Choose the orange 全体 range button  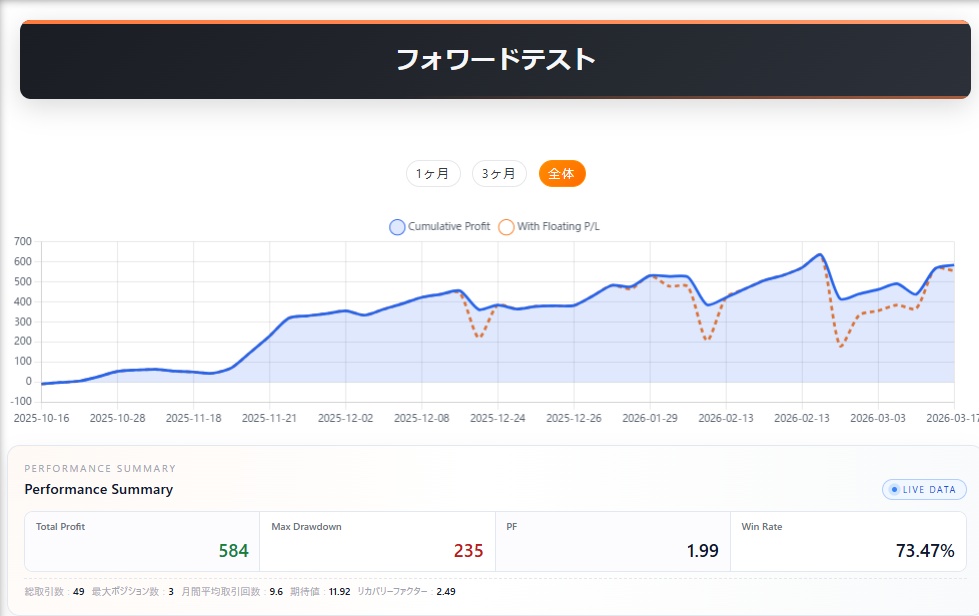pyautogui.click(x=562, y=174)
